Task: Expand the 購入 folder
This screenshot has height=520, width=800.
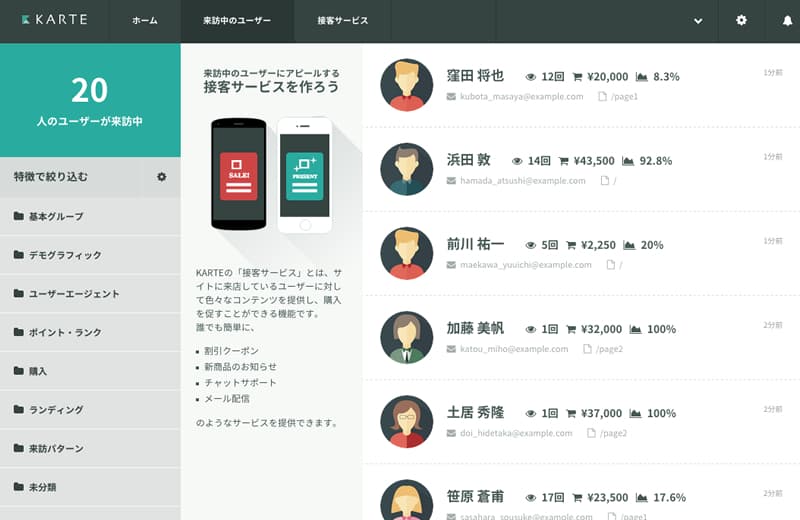Action: (x=90, y=371)
